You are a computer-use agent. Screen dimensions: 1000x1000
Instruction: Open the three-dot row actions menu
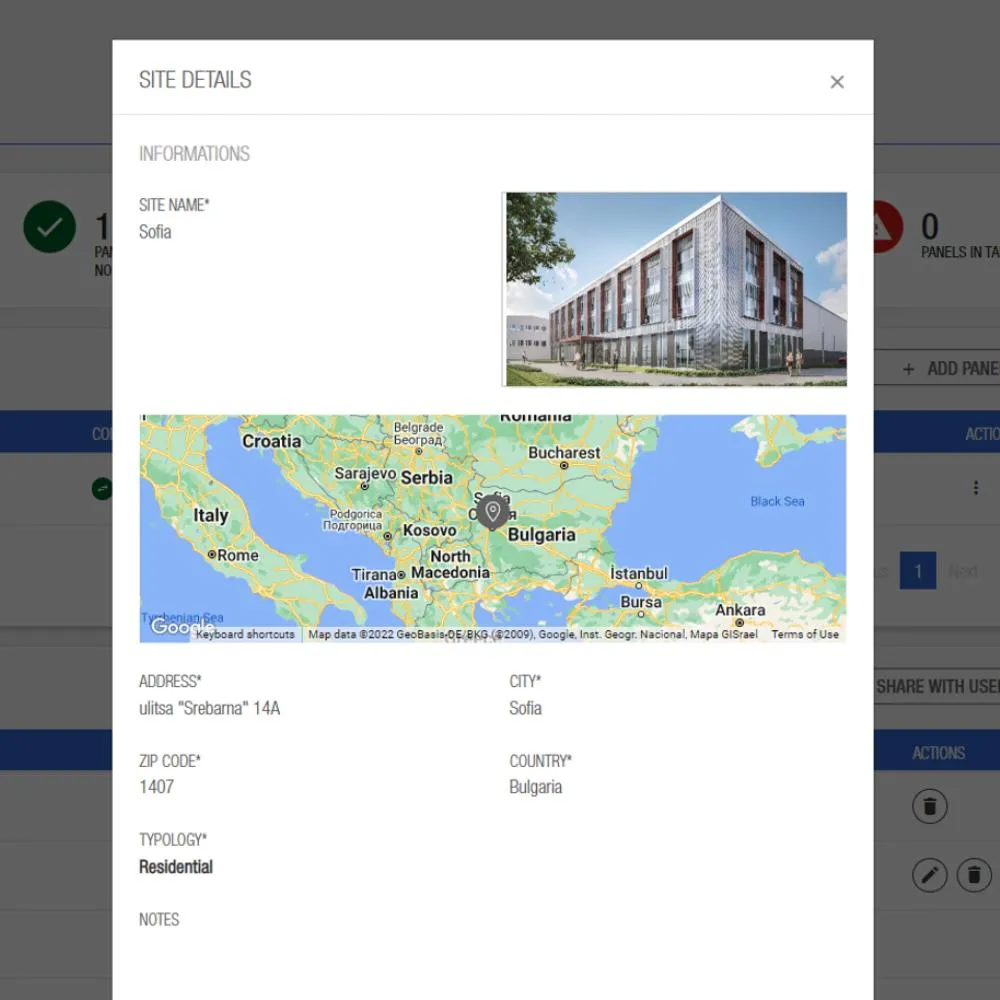975,488
